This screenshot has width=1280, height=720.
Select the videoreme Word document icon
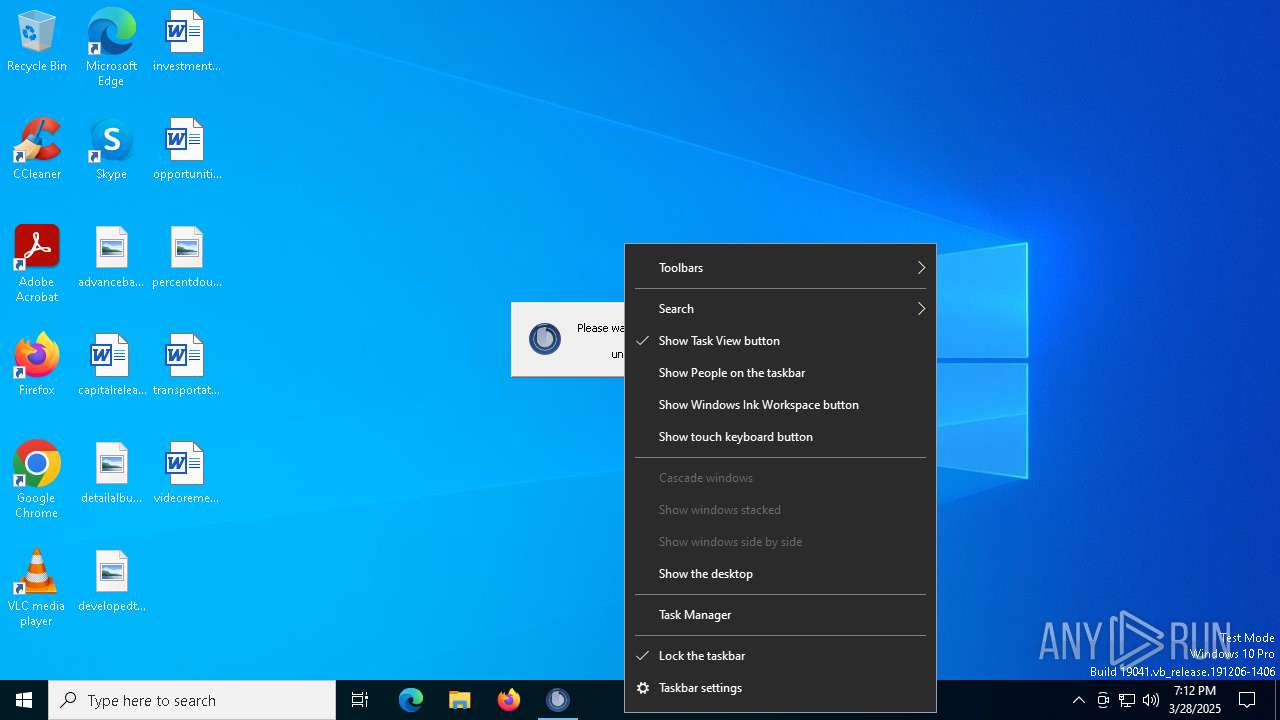click(186, 474)
